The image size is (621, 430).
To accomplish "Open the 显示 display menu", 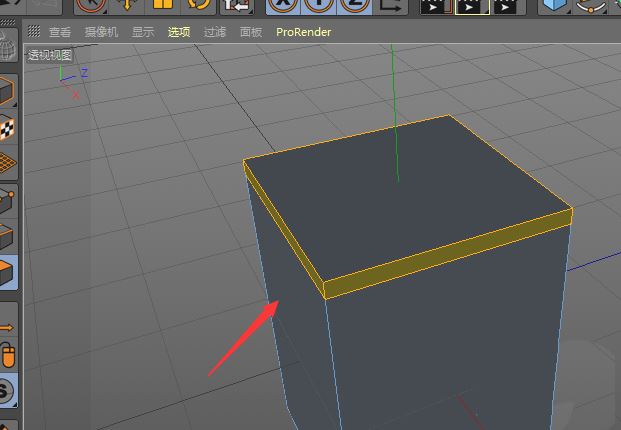I will [x=143, y=32].
